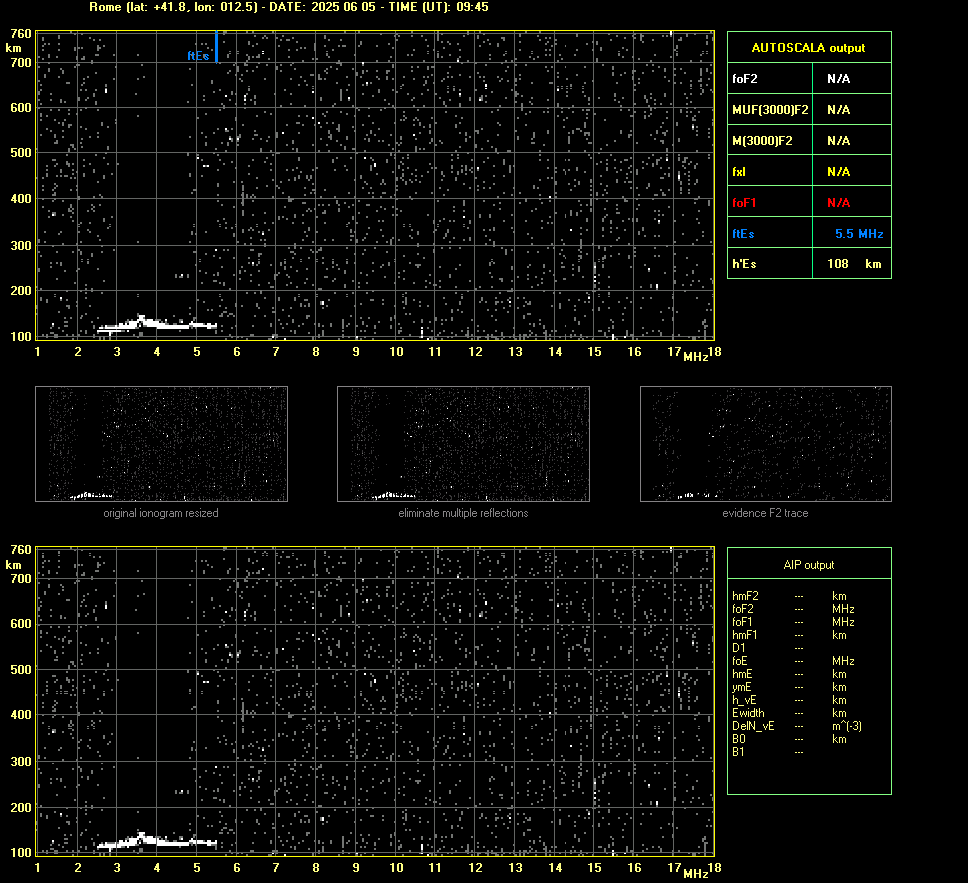Viewport: 968px width, 883px height.
Task: Click the 'original ionogram resized' thumbnail image
Action: 161,444
